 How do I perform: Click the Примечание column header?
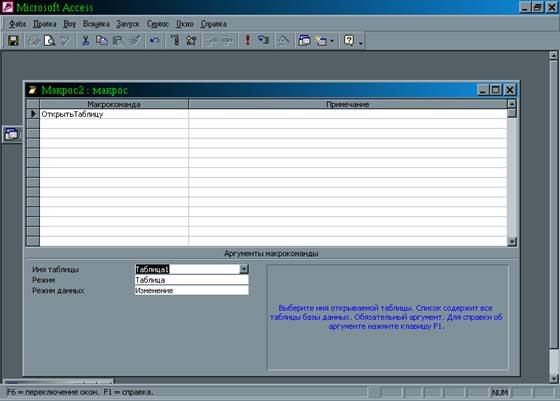pos(348,104)
